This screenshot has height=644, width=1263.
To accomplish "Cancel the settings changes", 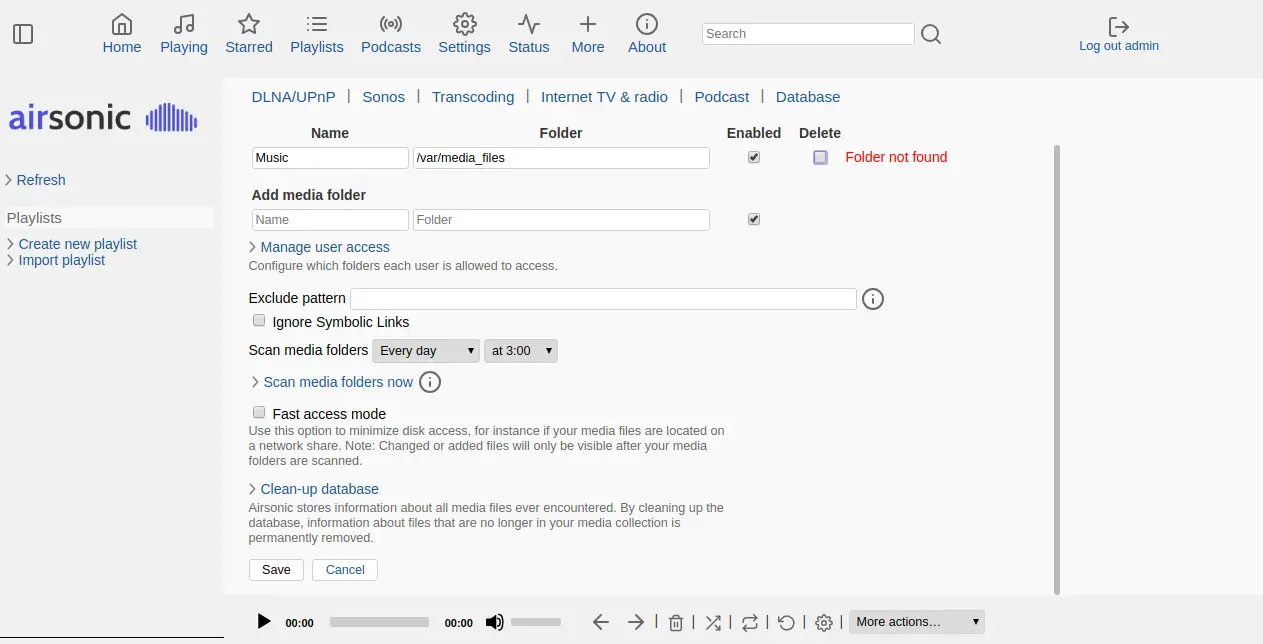I will 345,570.
